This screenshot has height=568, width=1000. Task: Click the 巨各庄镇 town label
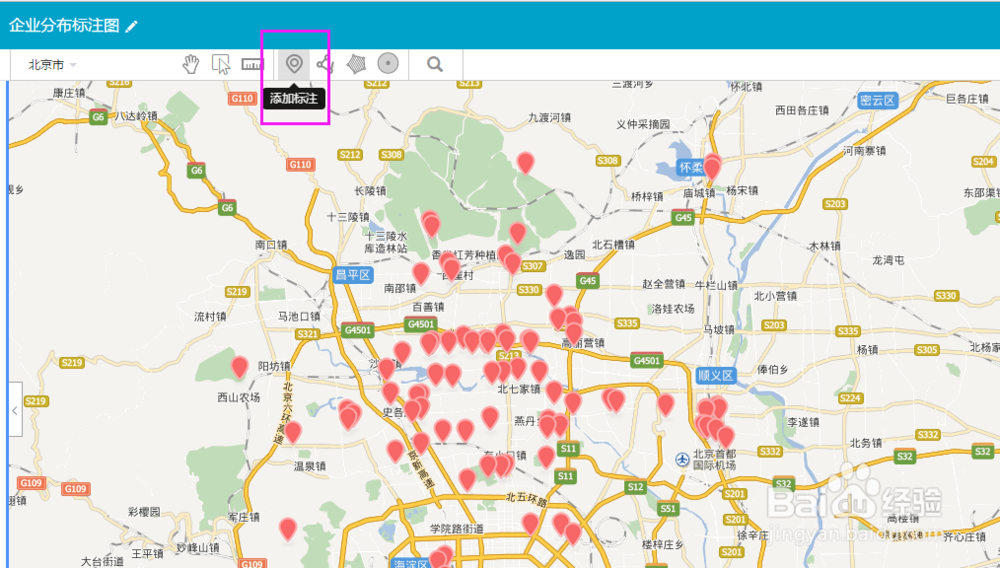coord(967,99)
